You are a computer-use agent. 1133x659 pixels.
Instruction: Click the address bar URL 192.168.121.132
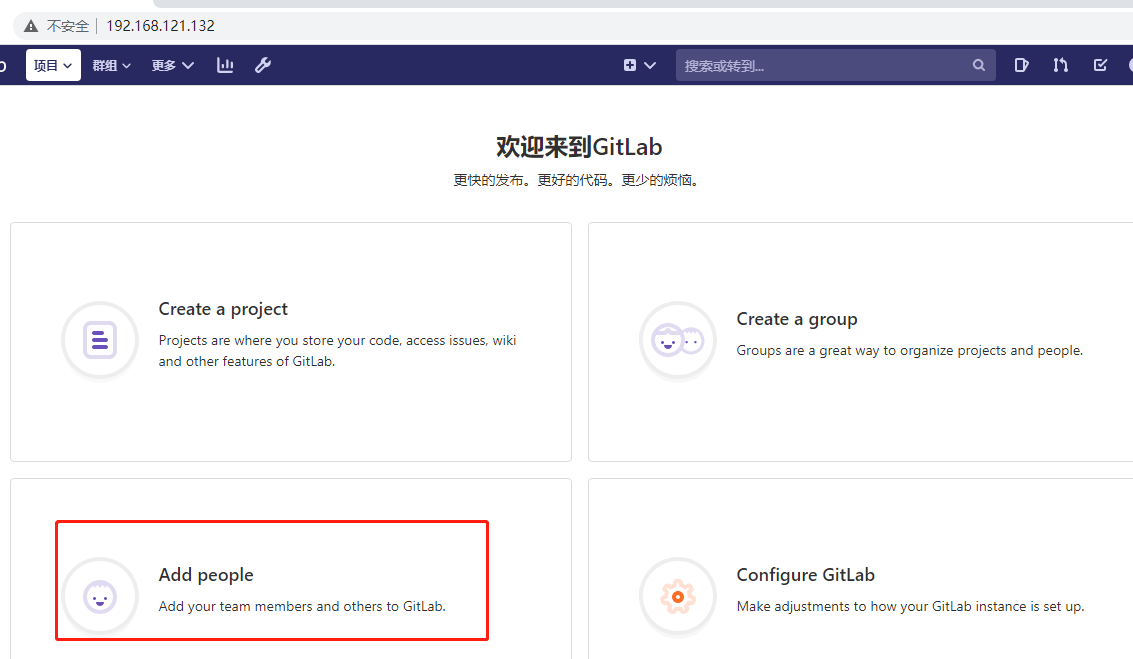tap(160, 26)
